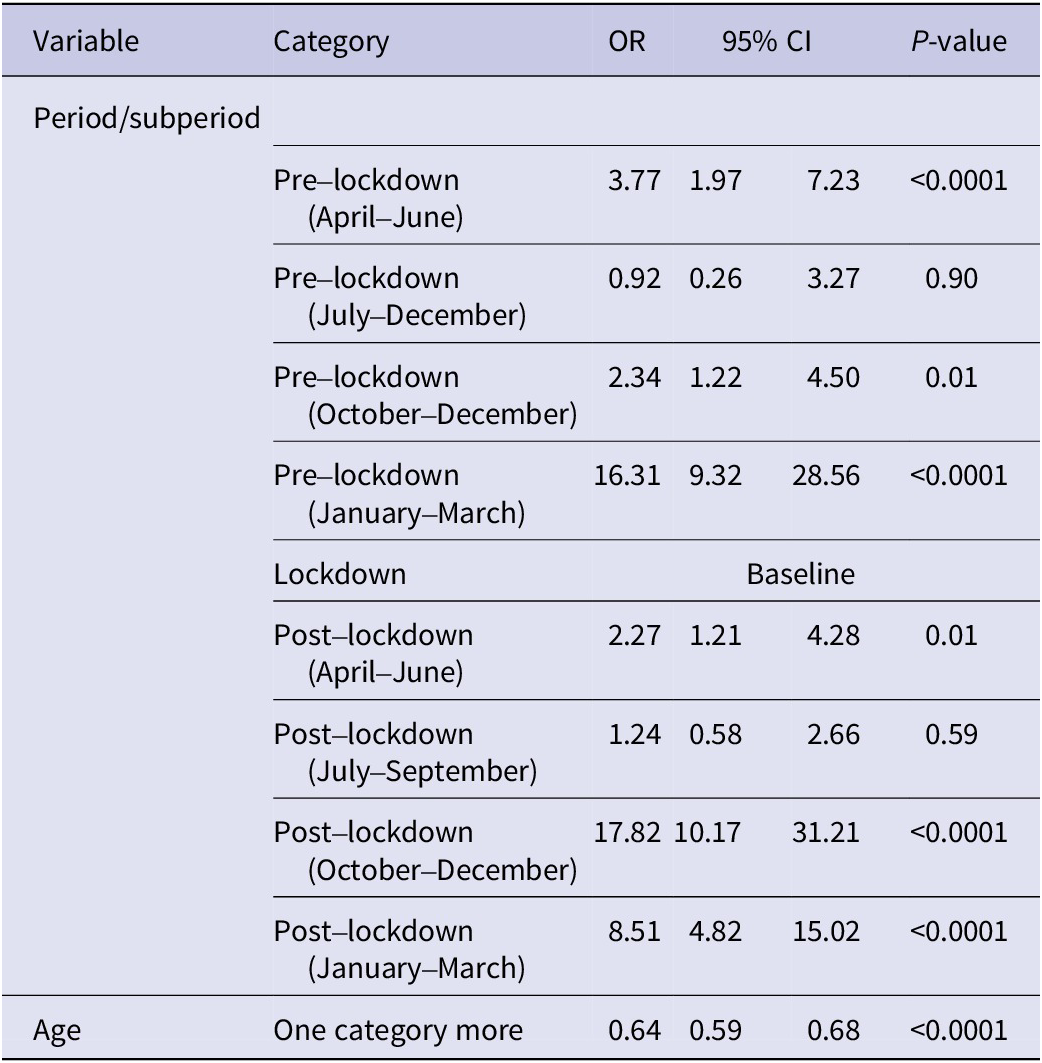Click the "Pre–lockdown (April–June)" category cell
The height and width of the screenshot is (1063, 1042).
(367, 197)
